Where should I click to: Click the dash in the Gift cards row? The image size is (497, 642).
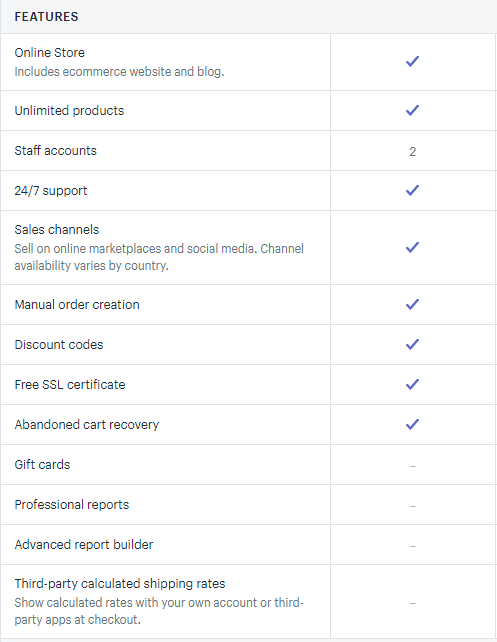413,466
